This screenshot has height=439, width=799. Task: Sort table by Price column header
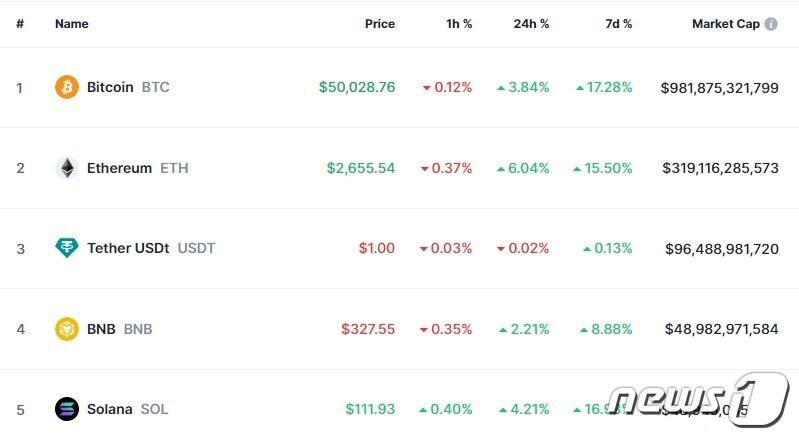point(379,24)
